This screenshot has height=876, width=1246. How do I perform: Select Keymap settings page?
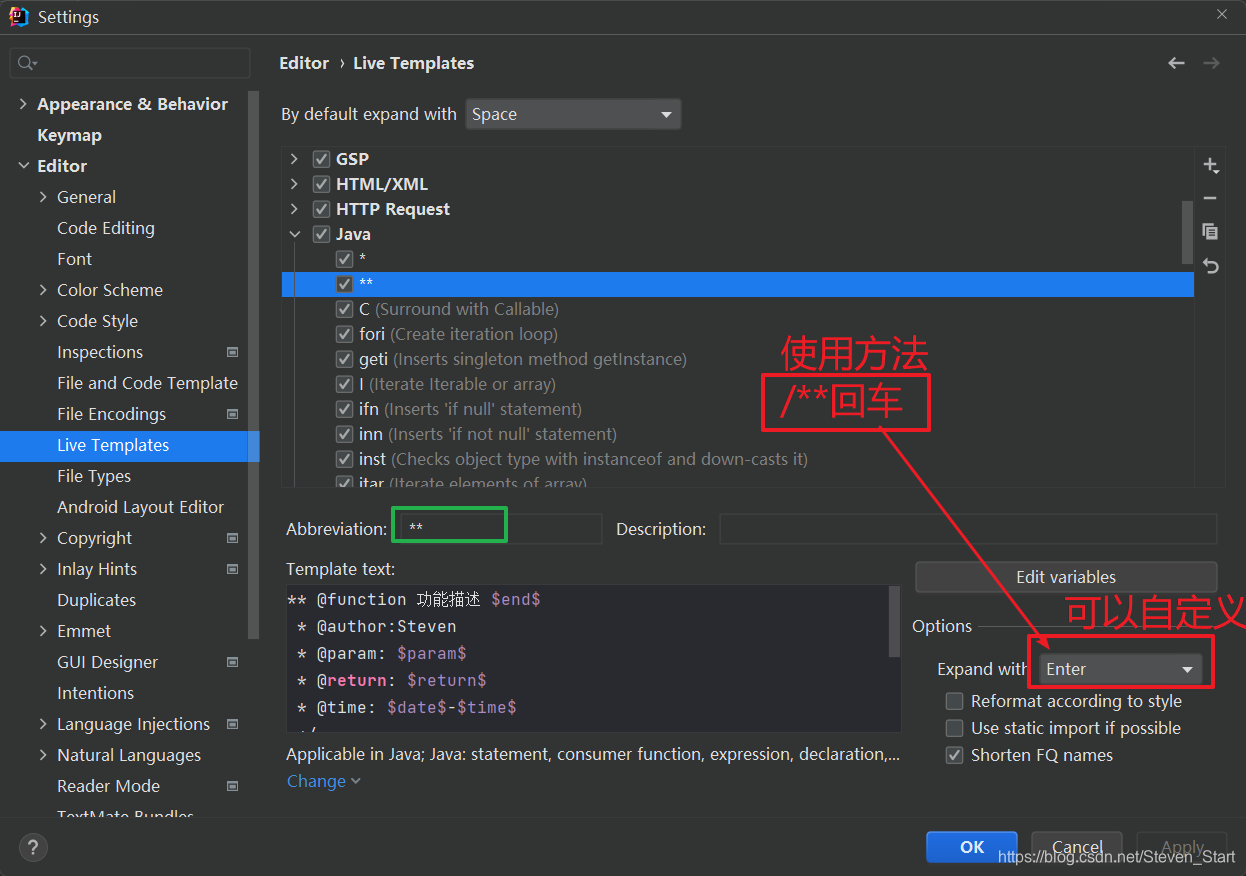[x=69, y=135]
